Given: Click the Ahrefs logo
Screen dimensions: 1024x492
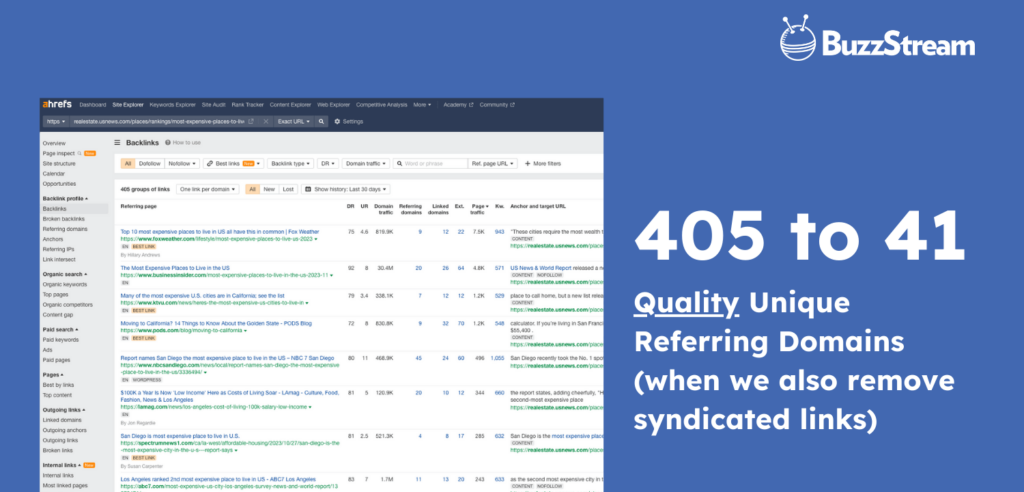Looking at the screenshot, I should pyautogui.click(x=59, y=104).
